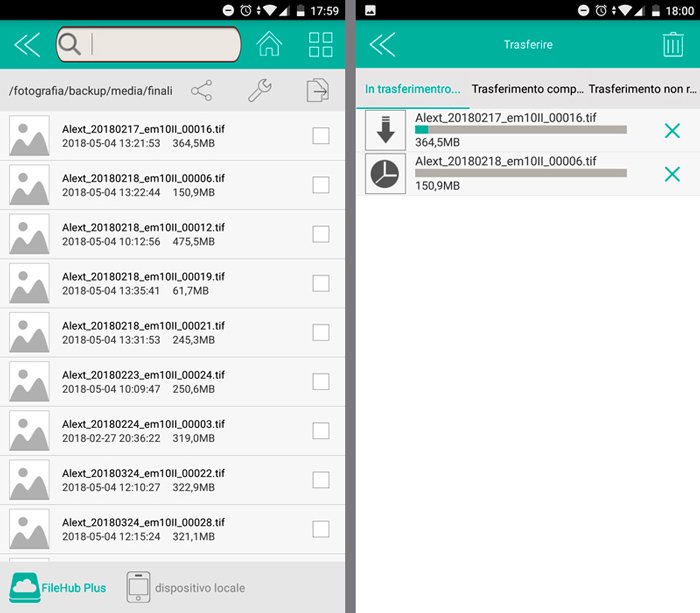This screenshot has width=700, height=613.
Task: Switch to Trasferimento non r... tab
Action: [x=642, y=89]
